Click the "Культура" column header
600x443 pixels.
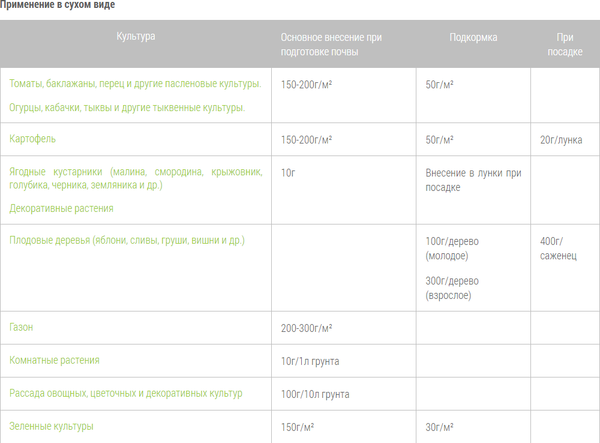[136, 36]
